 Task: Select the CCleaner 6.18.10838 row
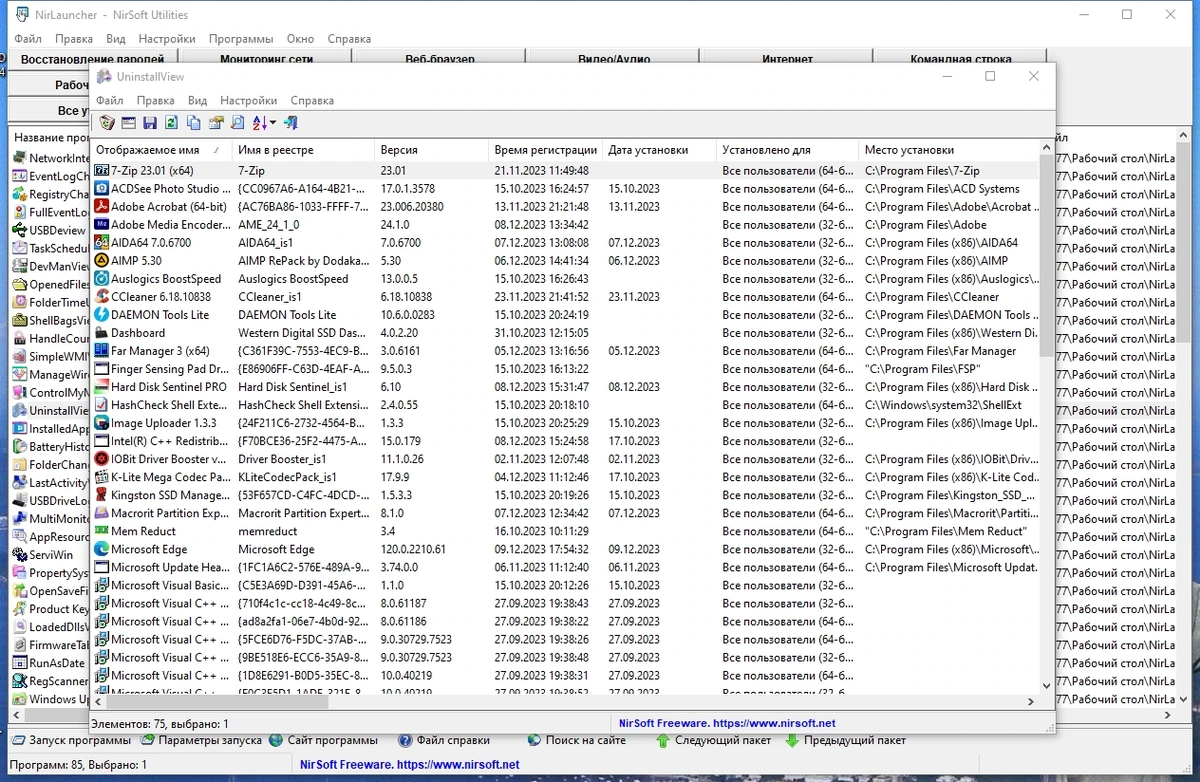(566, 297)
